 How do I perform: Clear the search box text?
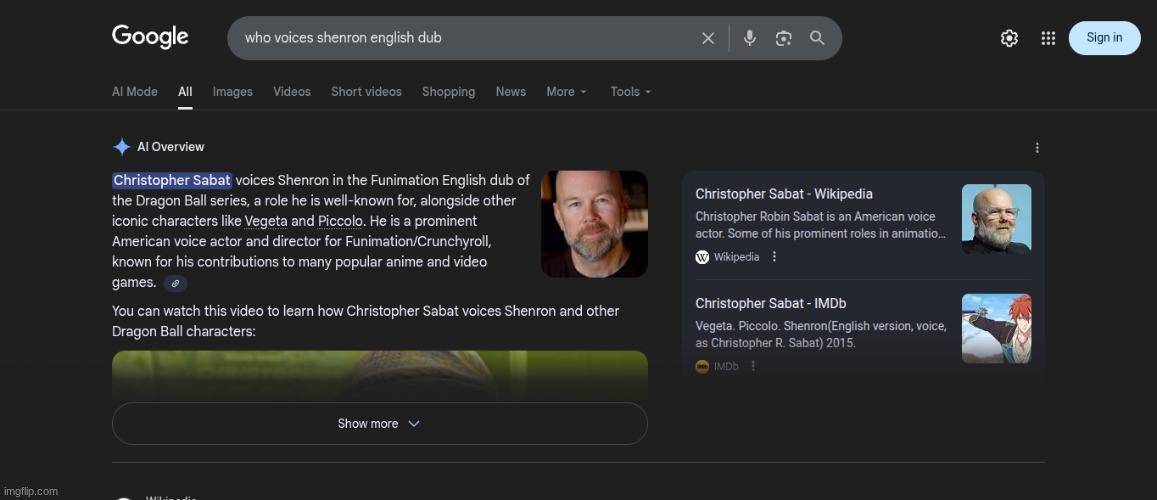pyautogui.click(x=708, y=38)
